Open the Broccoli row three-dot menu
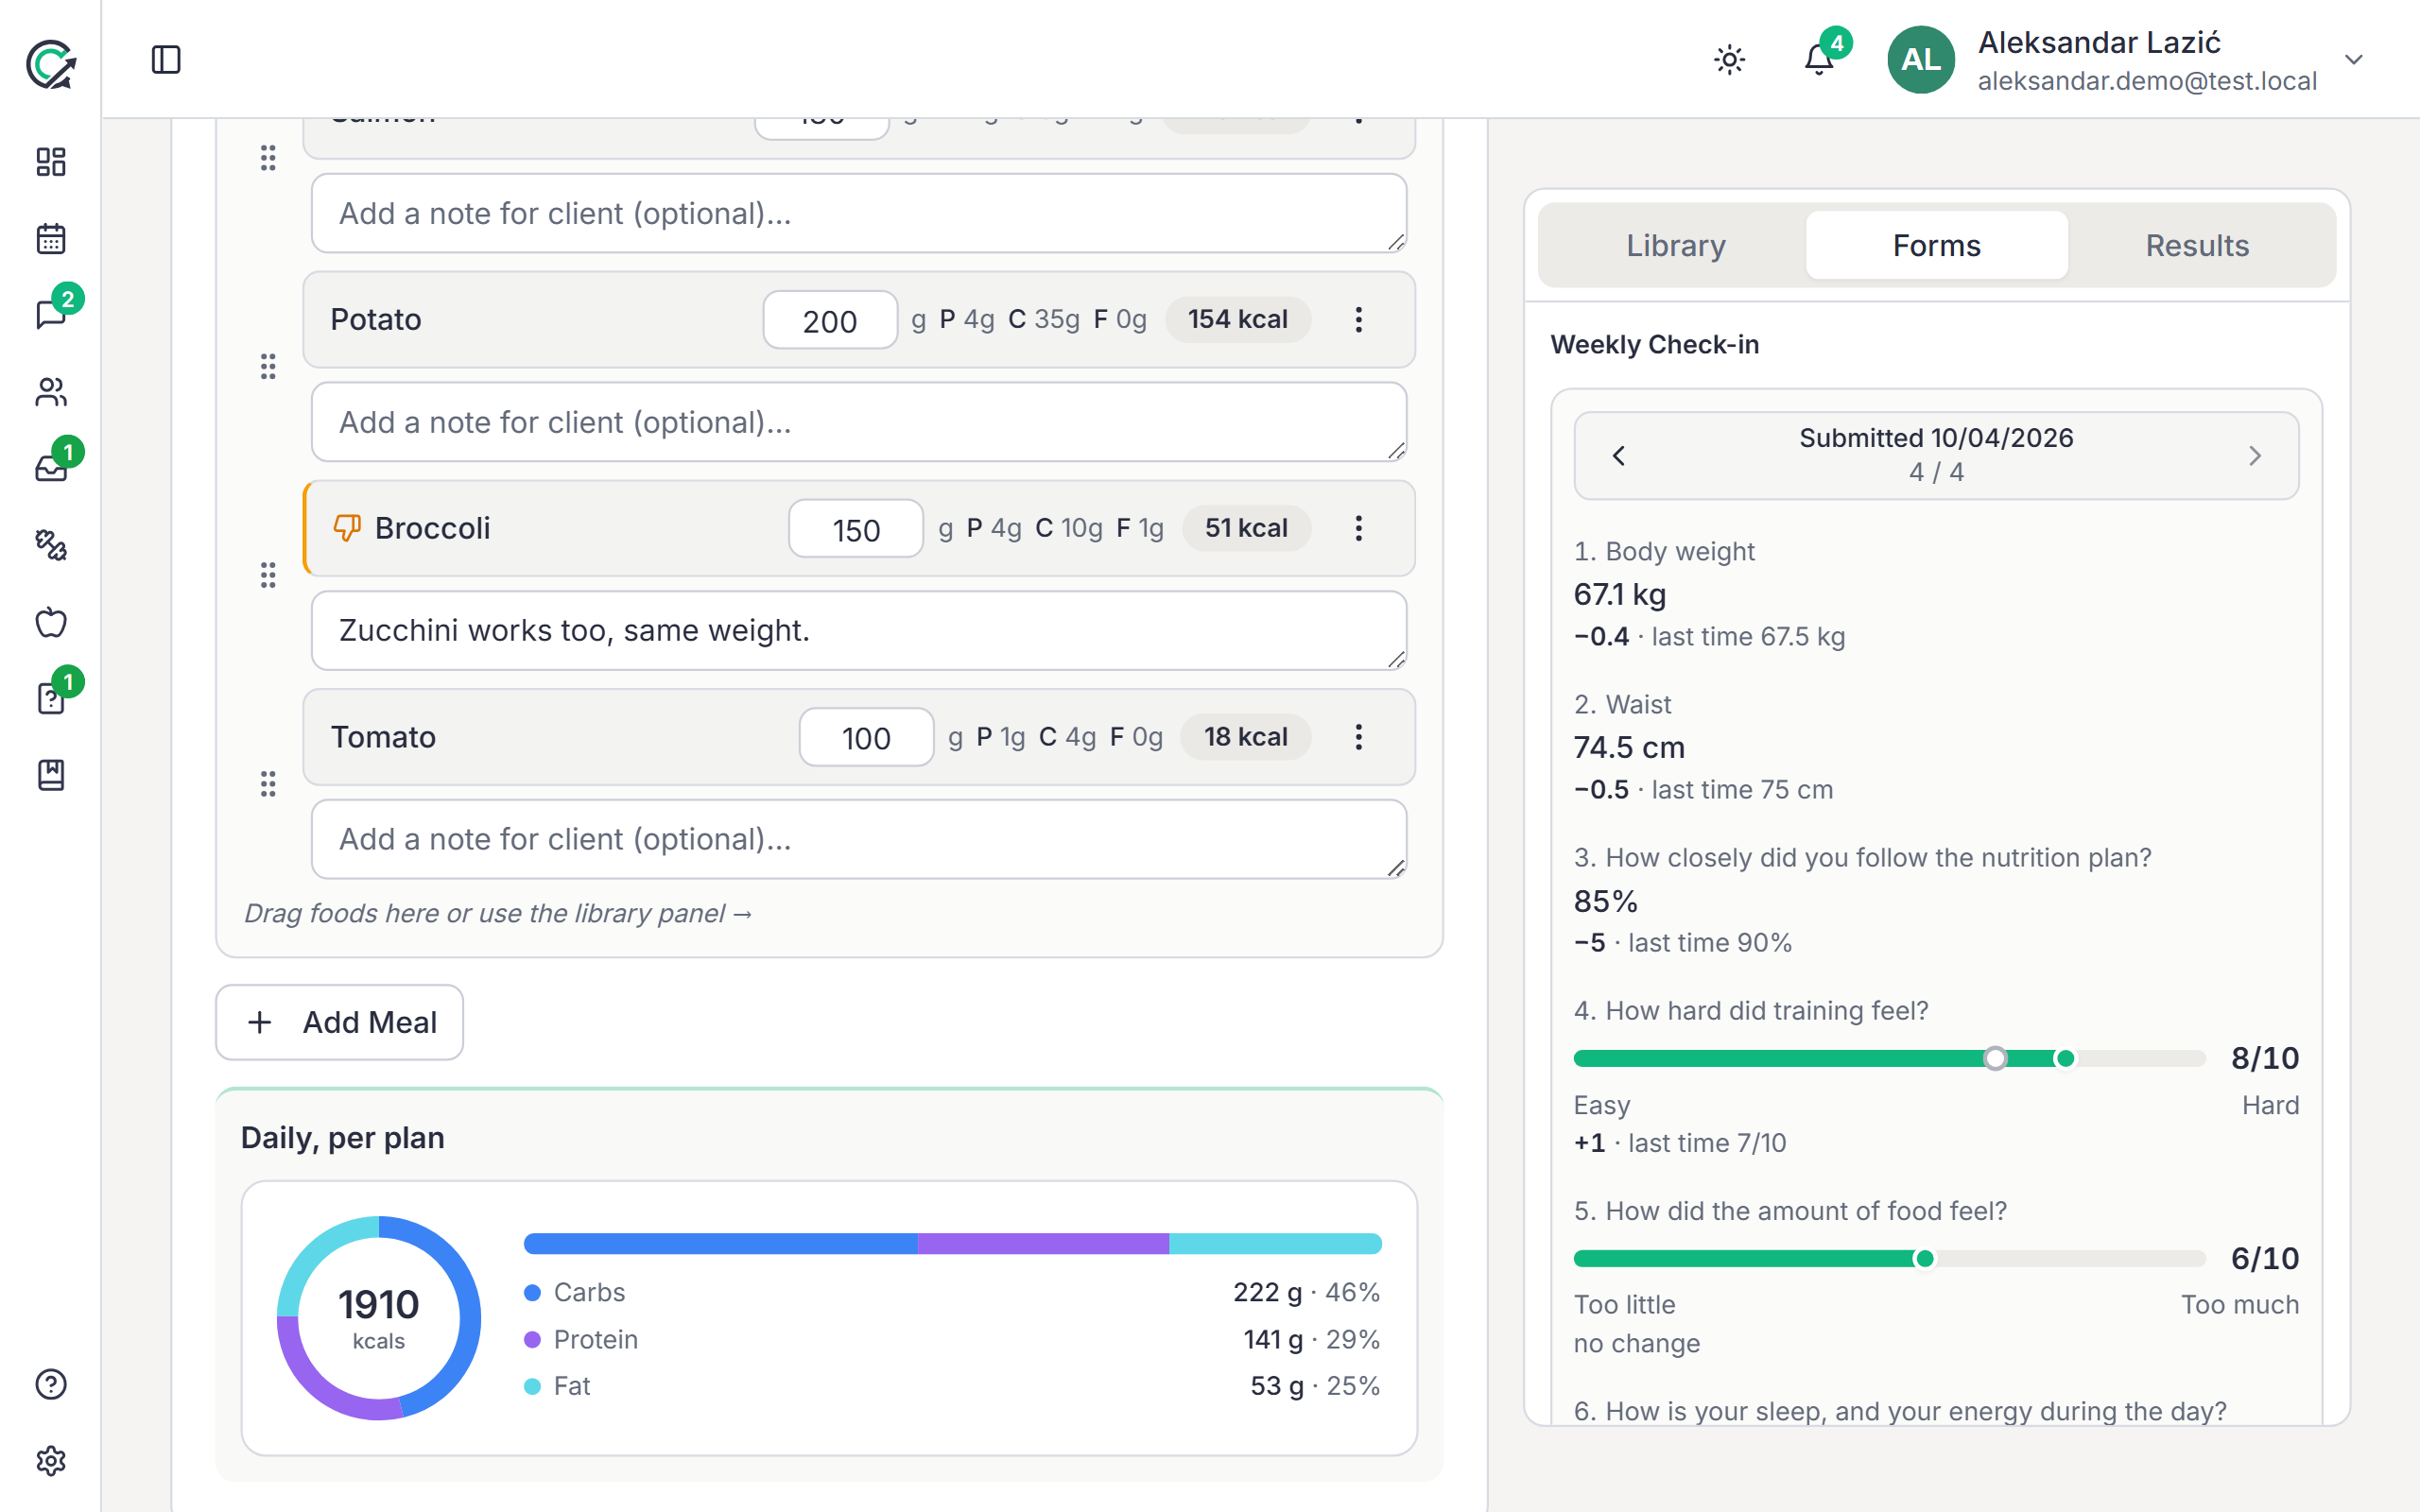 [x=1358, y=528]
